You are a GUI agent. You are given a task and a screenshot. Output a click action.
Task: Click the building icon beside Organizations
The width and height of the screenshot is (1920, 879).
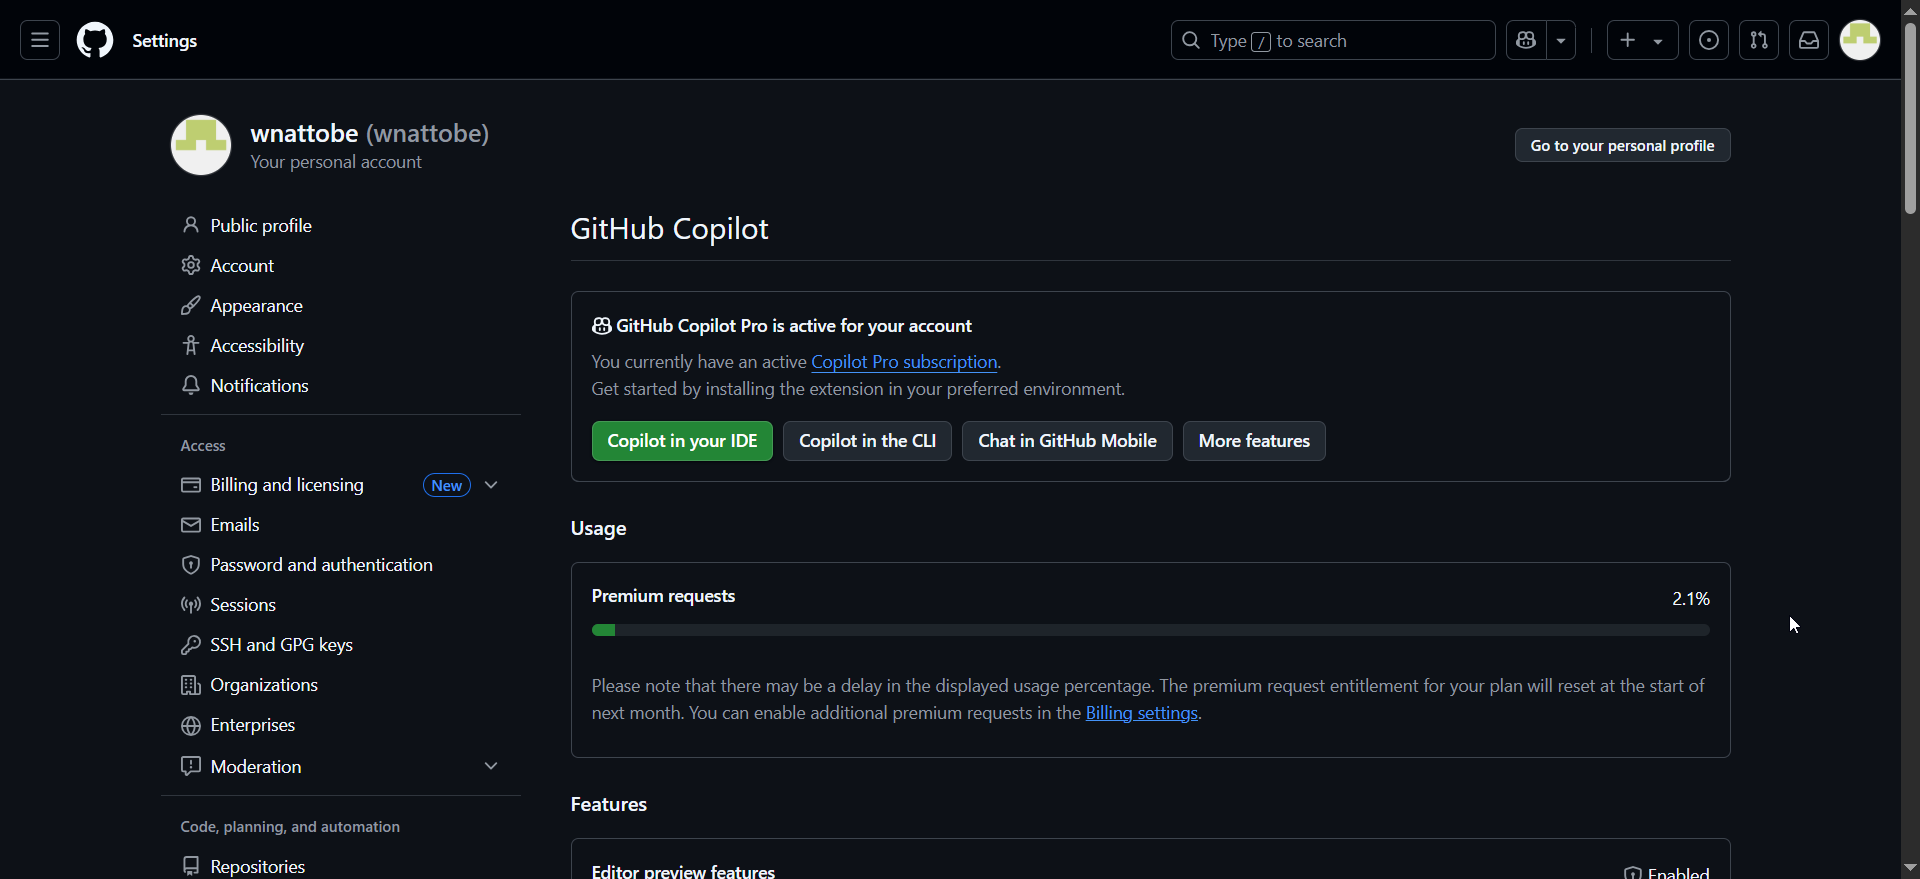(x=191, y=685)
